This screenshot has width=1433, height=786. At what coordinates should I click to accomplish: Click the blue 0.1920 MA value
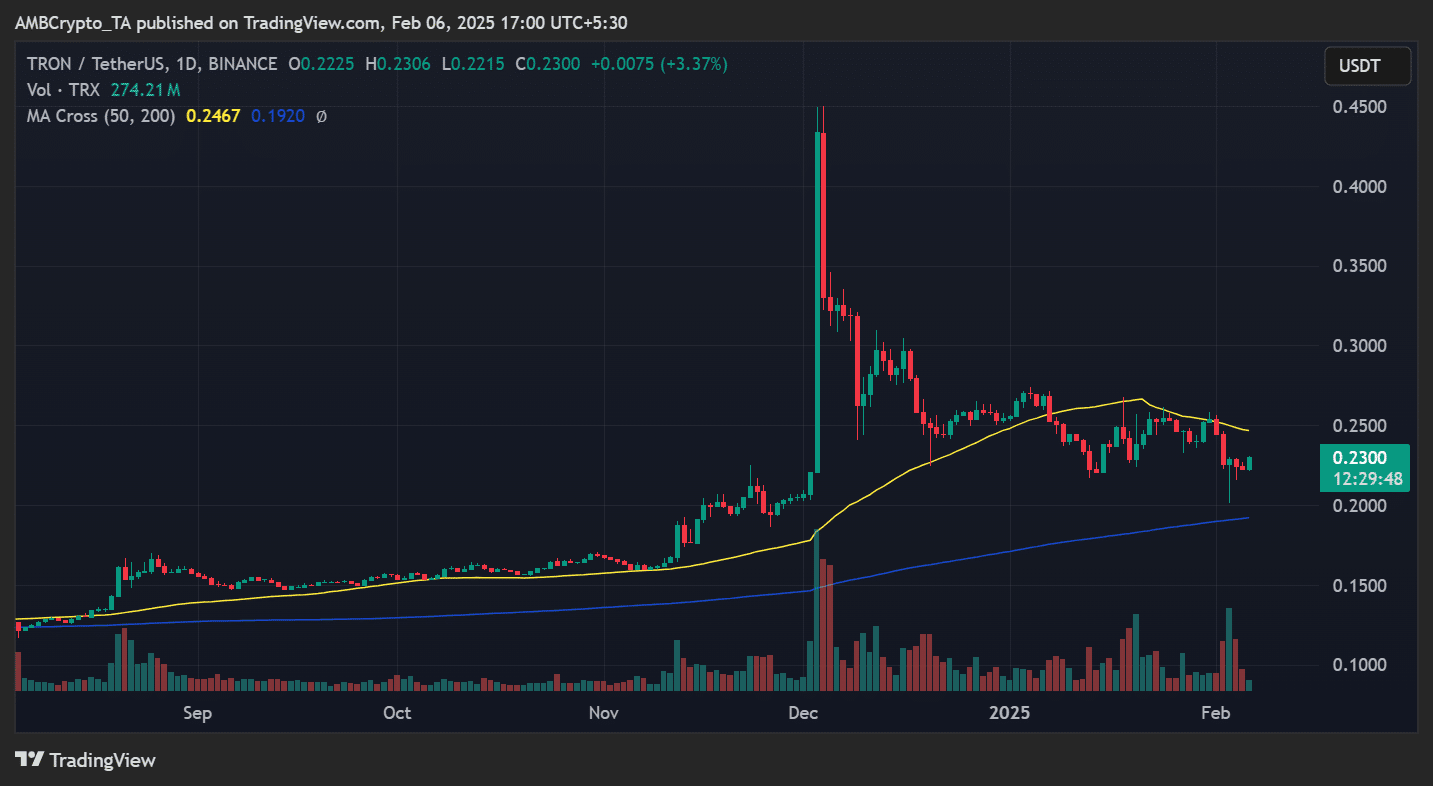coord(277,116)
